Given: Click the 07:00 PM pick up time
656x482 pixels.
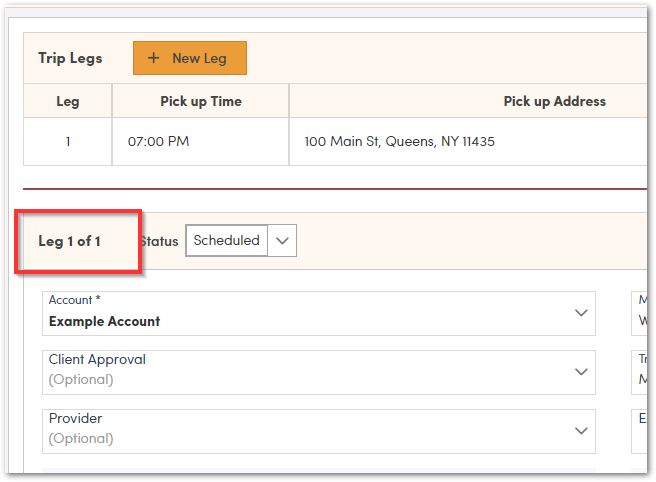Looking at the screenshot, I should 159,141.
